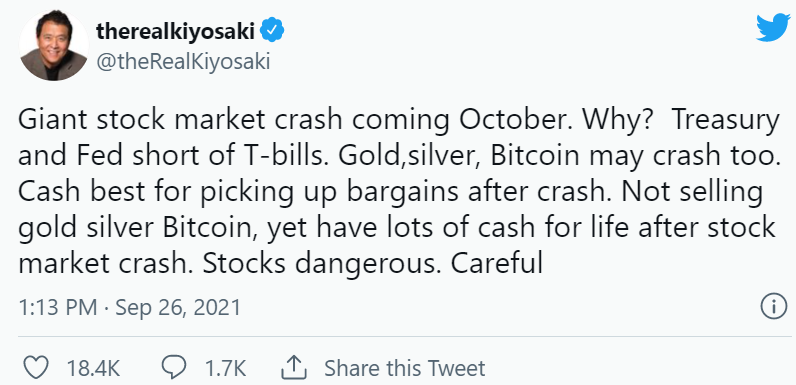
Task: Open the author's profile avatar photo
Action: 54,46
